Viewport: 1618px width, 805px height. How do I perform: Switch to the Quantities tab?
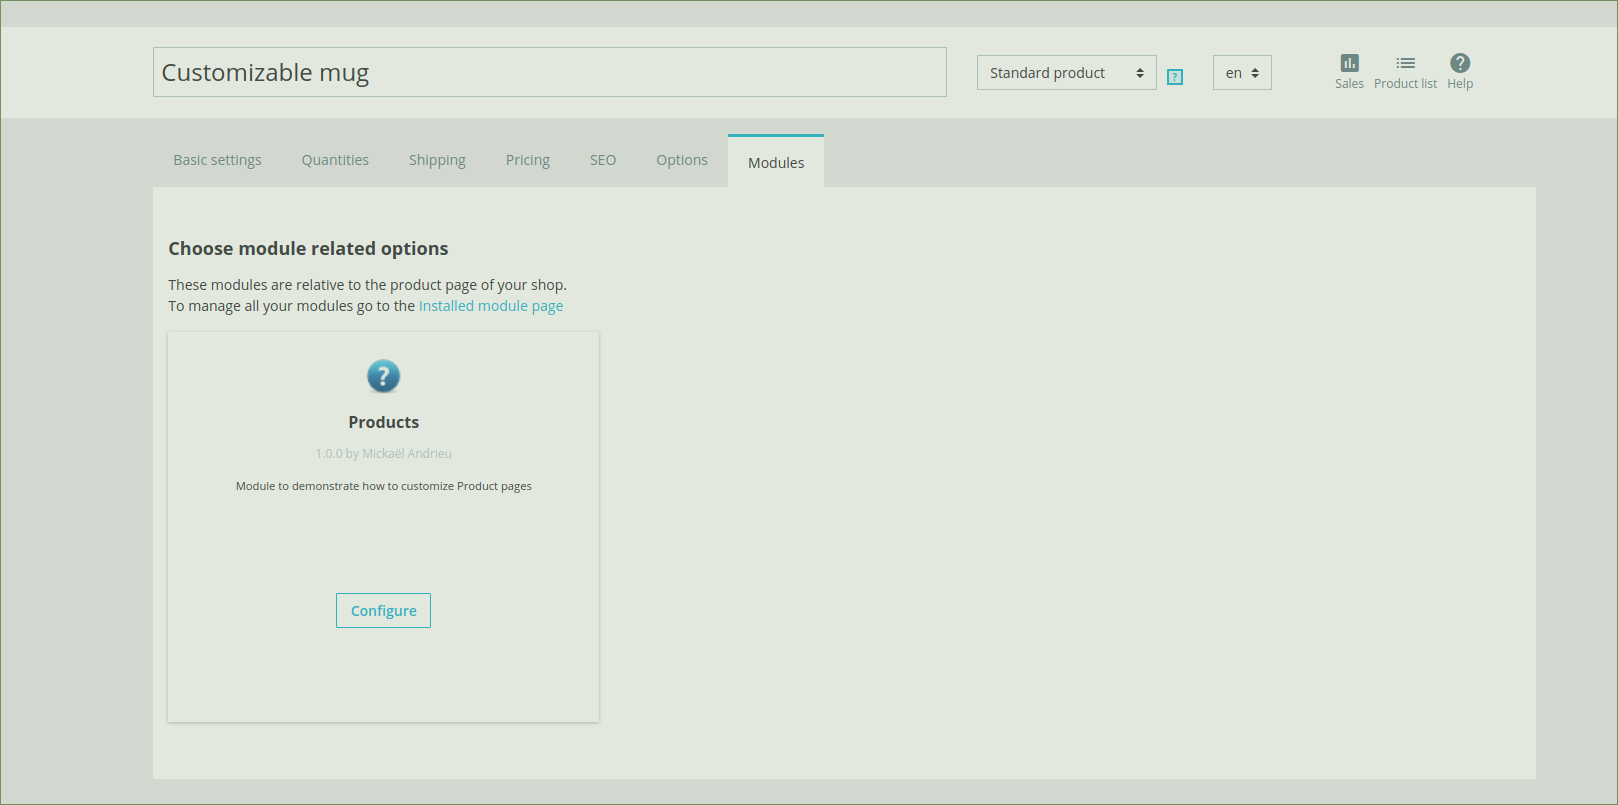coord(335,160)
